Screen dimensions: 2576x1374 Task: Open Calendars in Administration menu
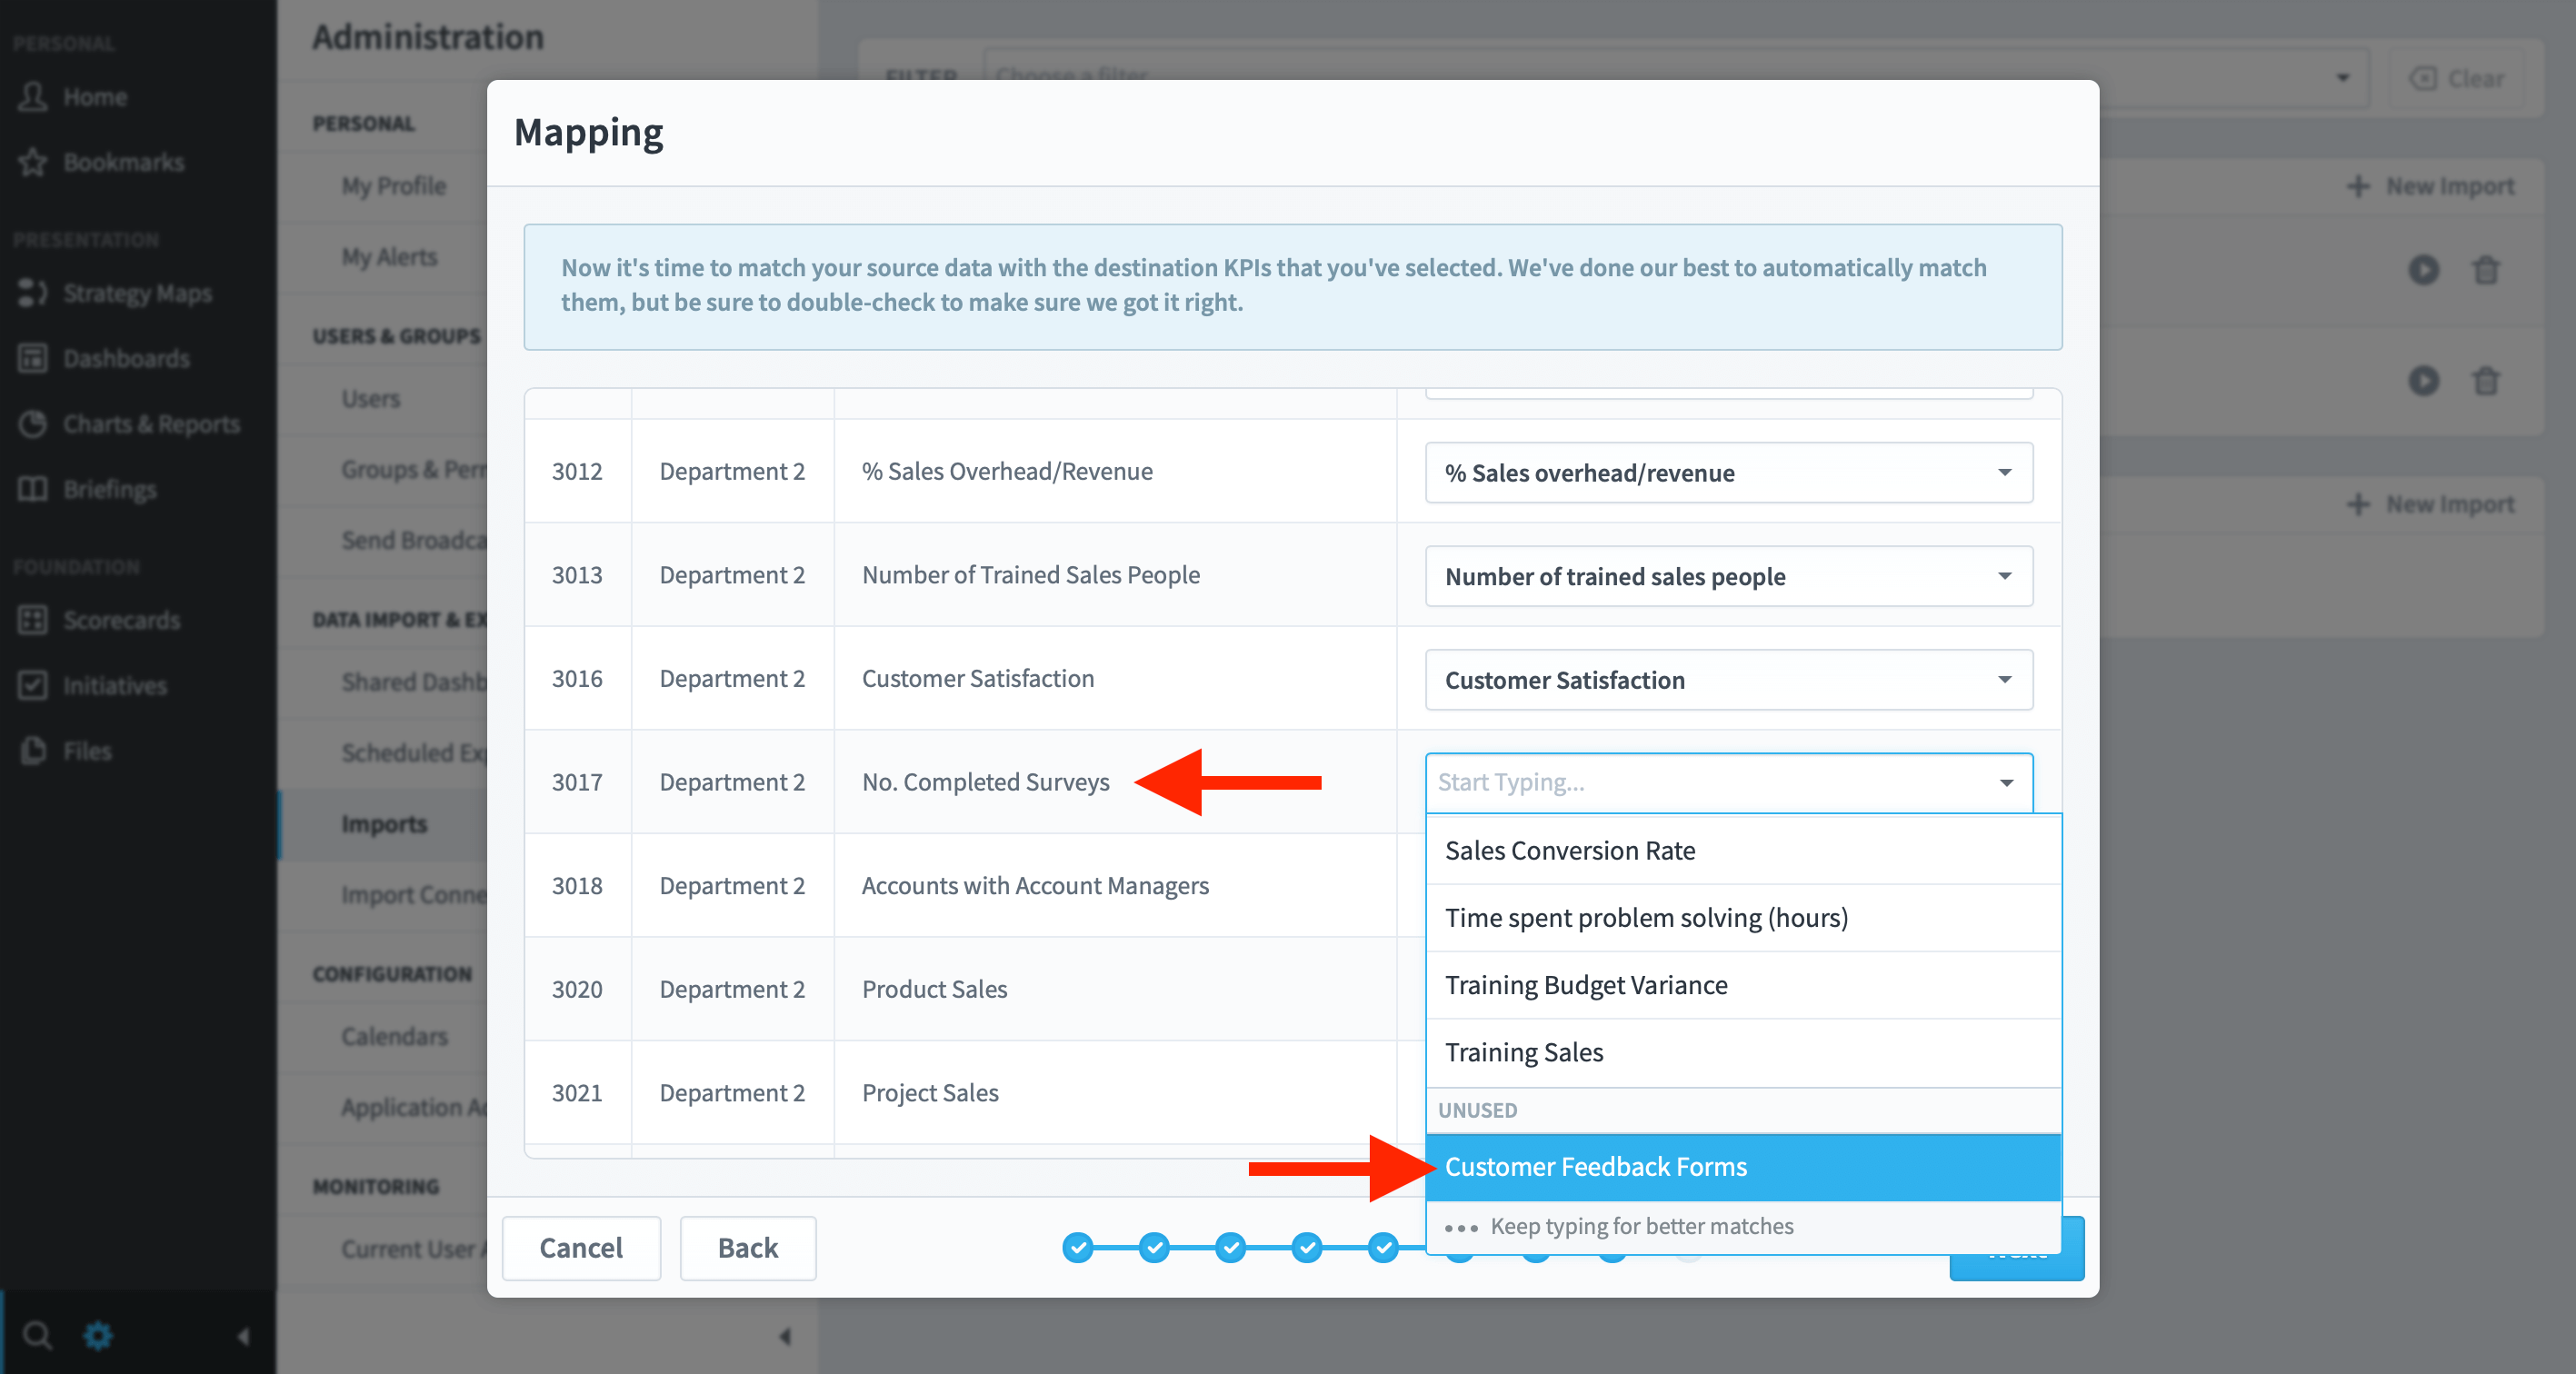[x=394, y=1036]
